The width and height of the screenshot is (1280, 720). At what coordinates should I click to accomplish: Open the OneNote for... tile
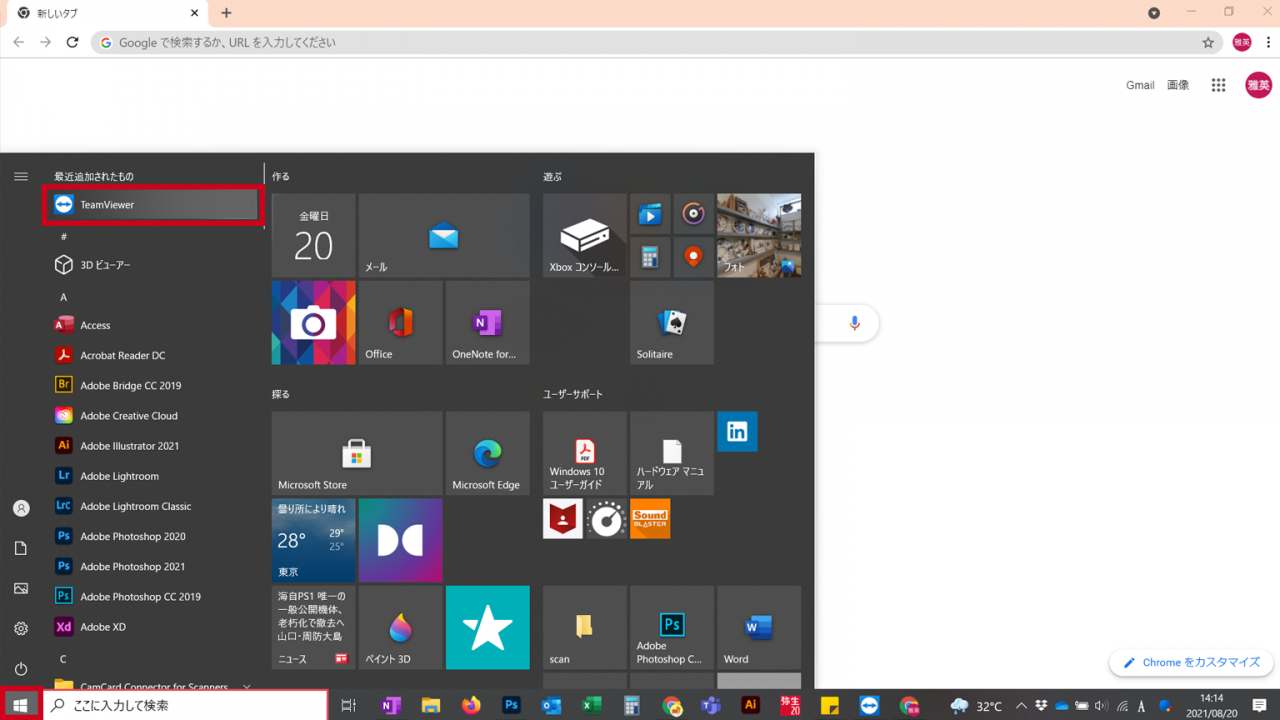[x=487, y=322]
